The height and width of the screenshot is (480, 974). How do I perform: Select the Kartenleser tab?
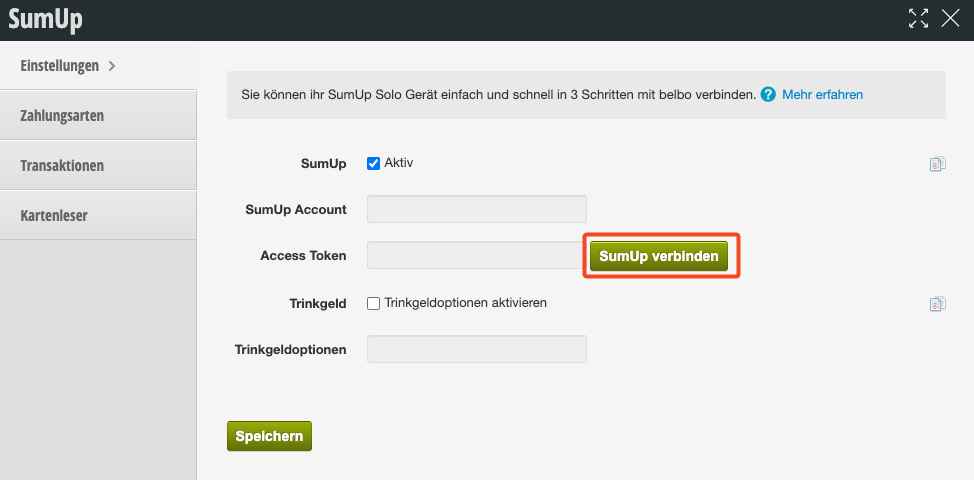[54, 216]
